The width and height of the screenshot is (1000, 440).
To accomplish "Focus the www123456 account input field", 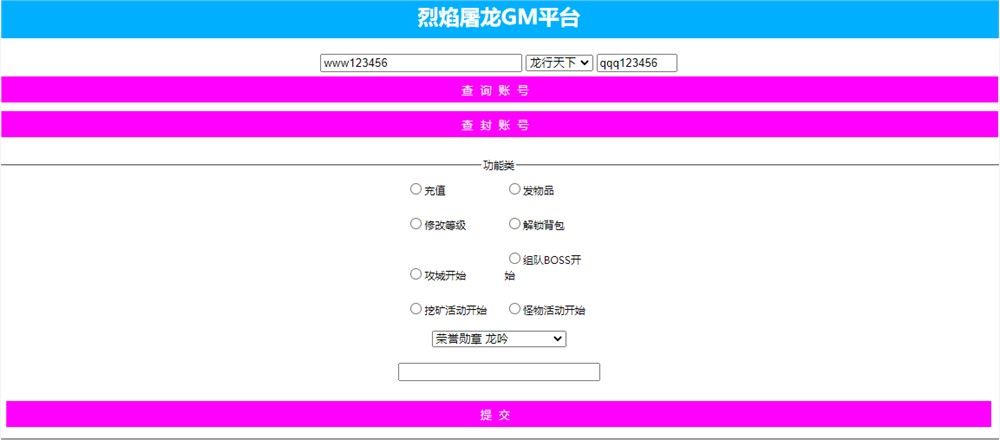I will tap(421, 63).
